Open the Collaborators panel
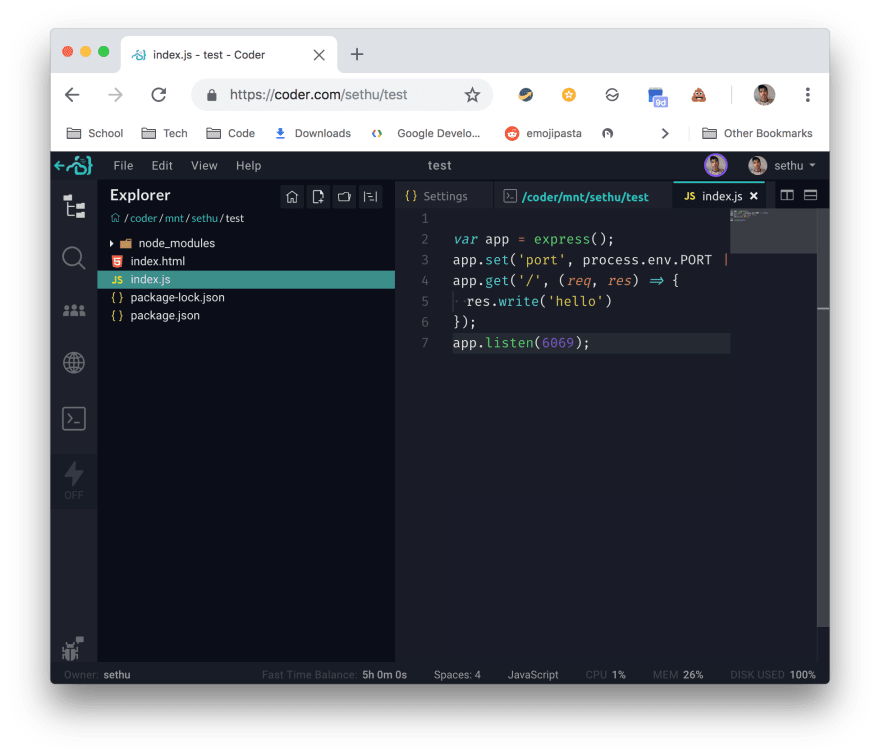 [73, 310]
